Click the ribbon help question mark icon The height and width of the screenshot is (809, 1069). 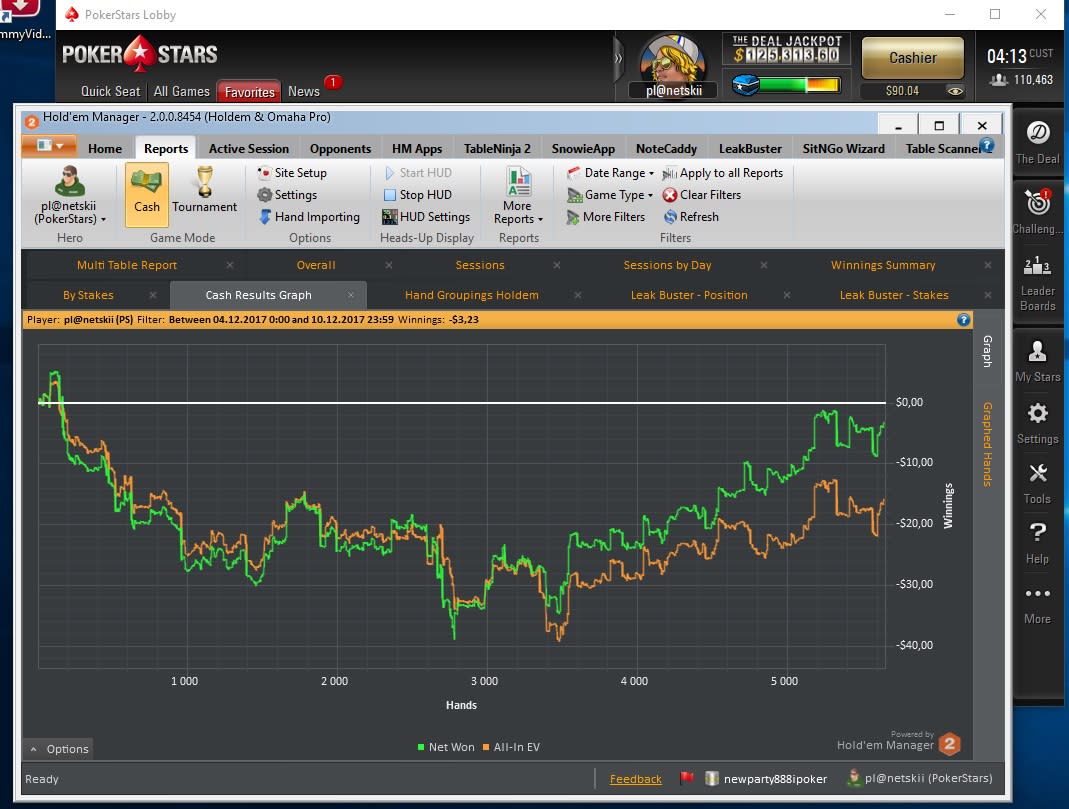(987, 144)
